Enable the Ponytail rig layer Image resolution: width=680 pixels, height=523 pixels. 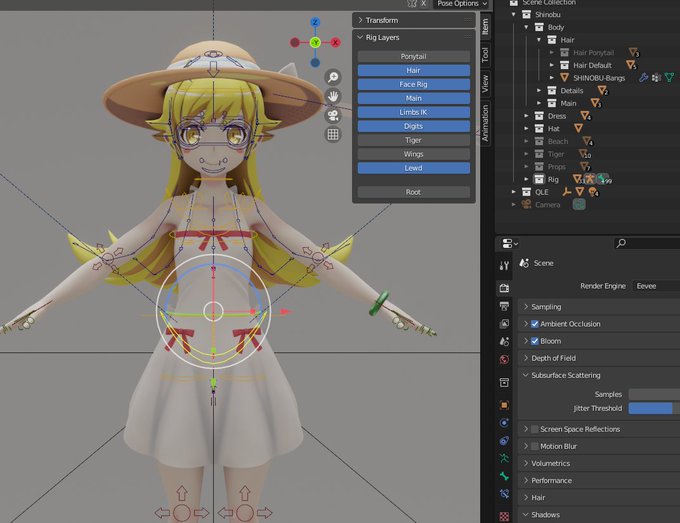(413, 56)
